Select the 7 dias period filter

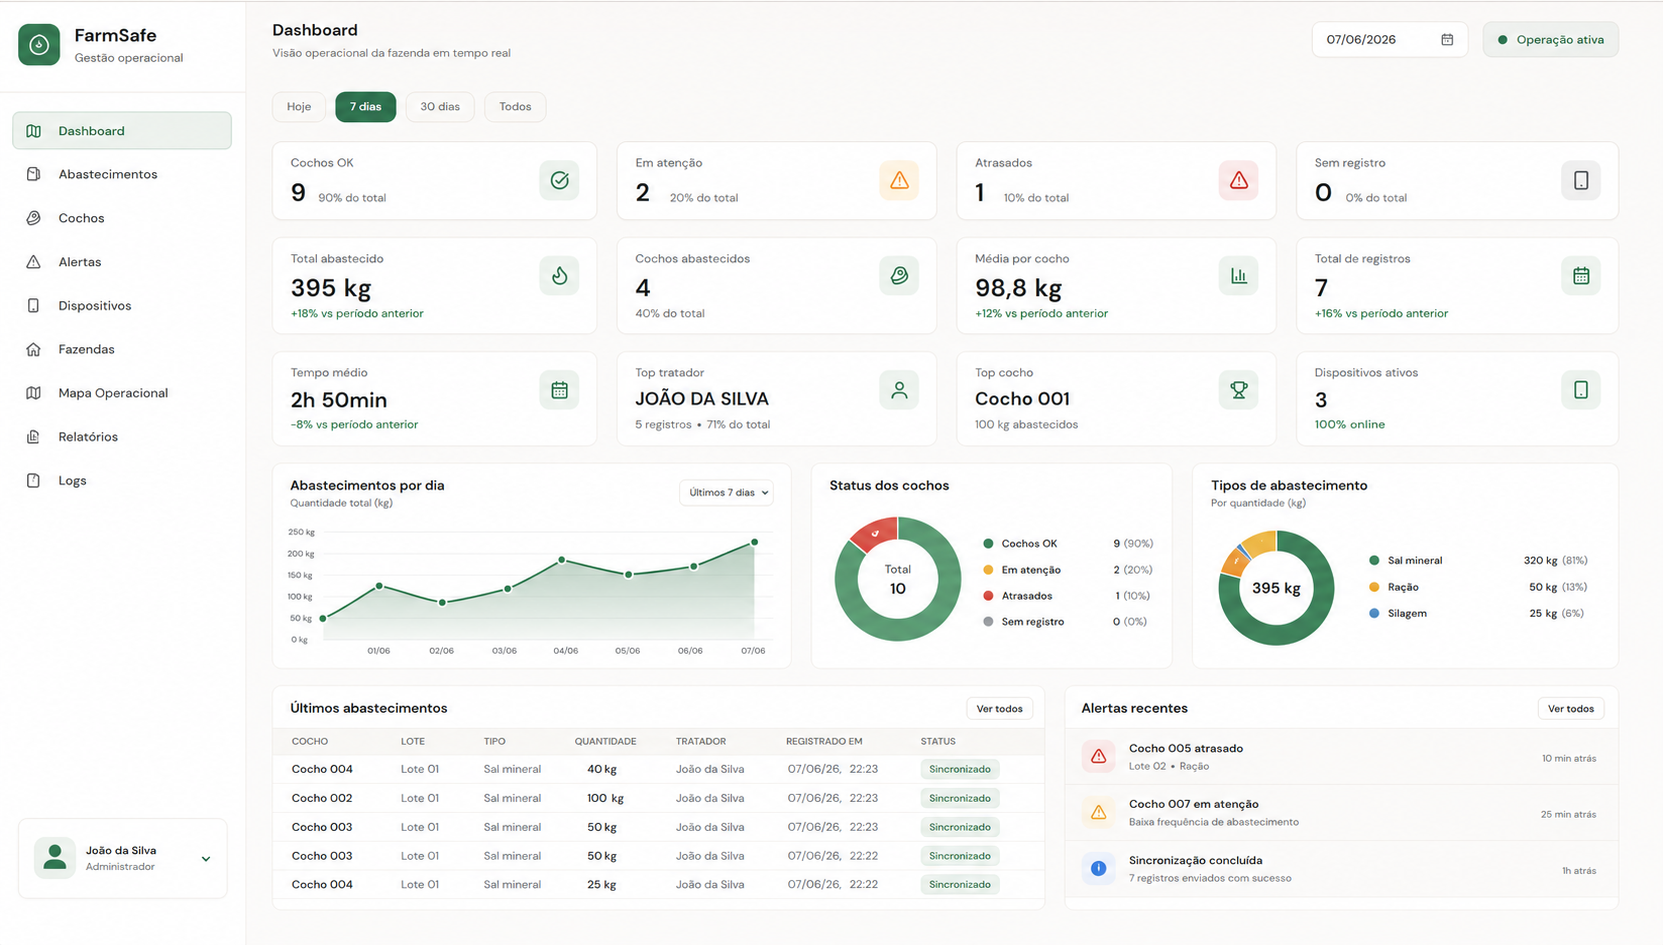365,107
